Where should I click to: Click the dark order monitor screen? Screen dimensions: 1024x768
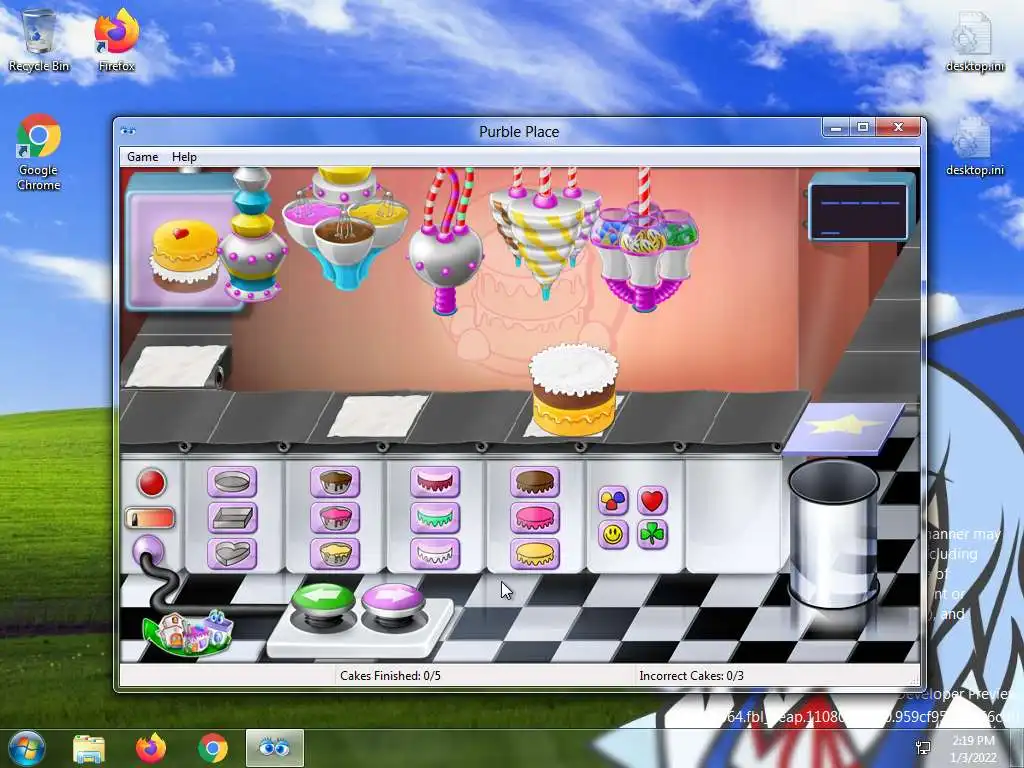click(x=859, y=212)
